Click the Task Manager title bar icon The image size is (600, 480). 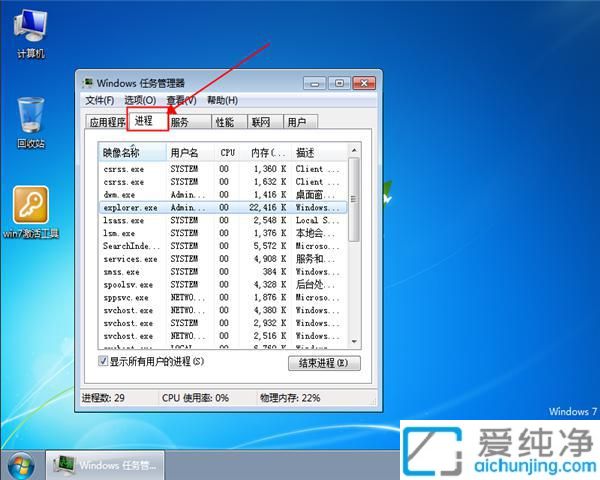tap(88, 83)
